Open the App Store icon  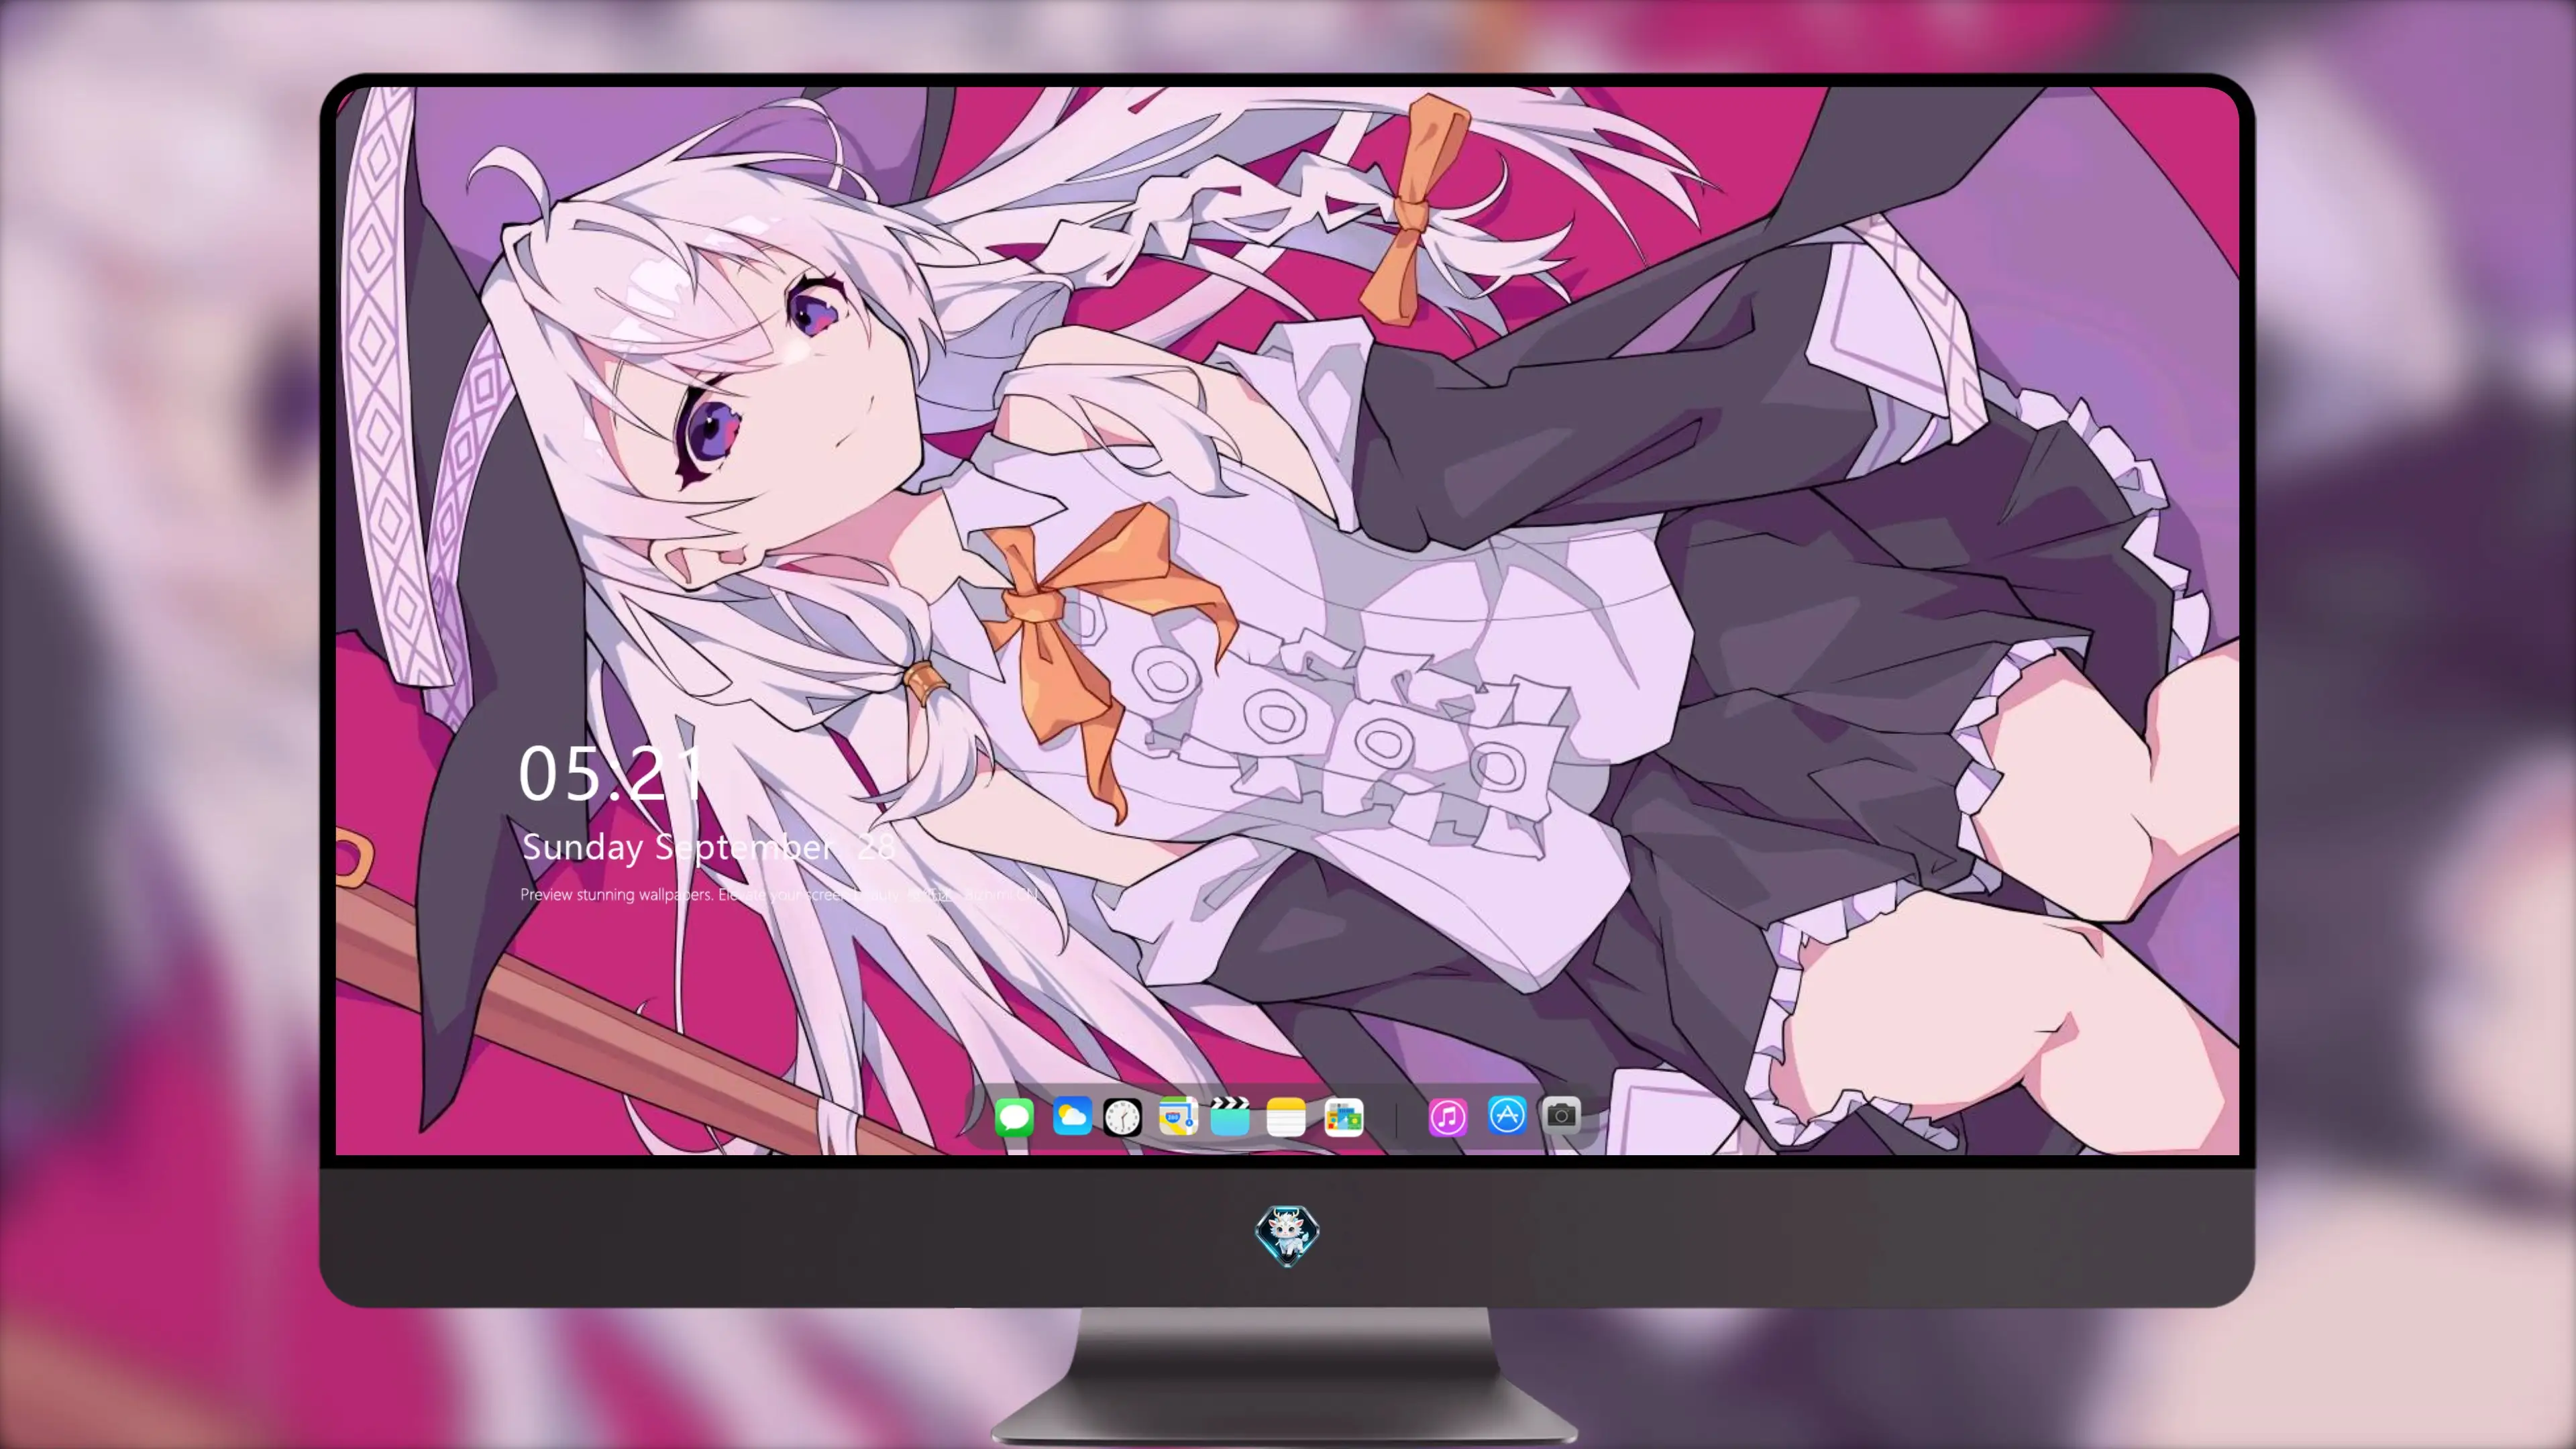[1507, 1115]
